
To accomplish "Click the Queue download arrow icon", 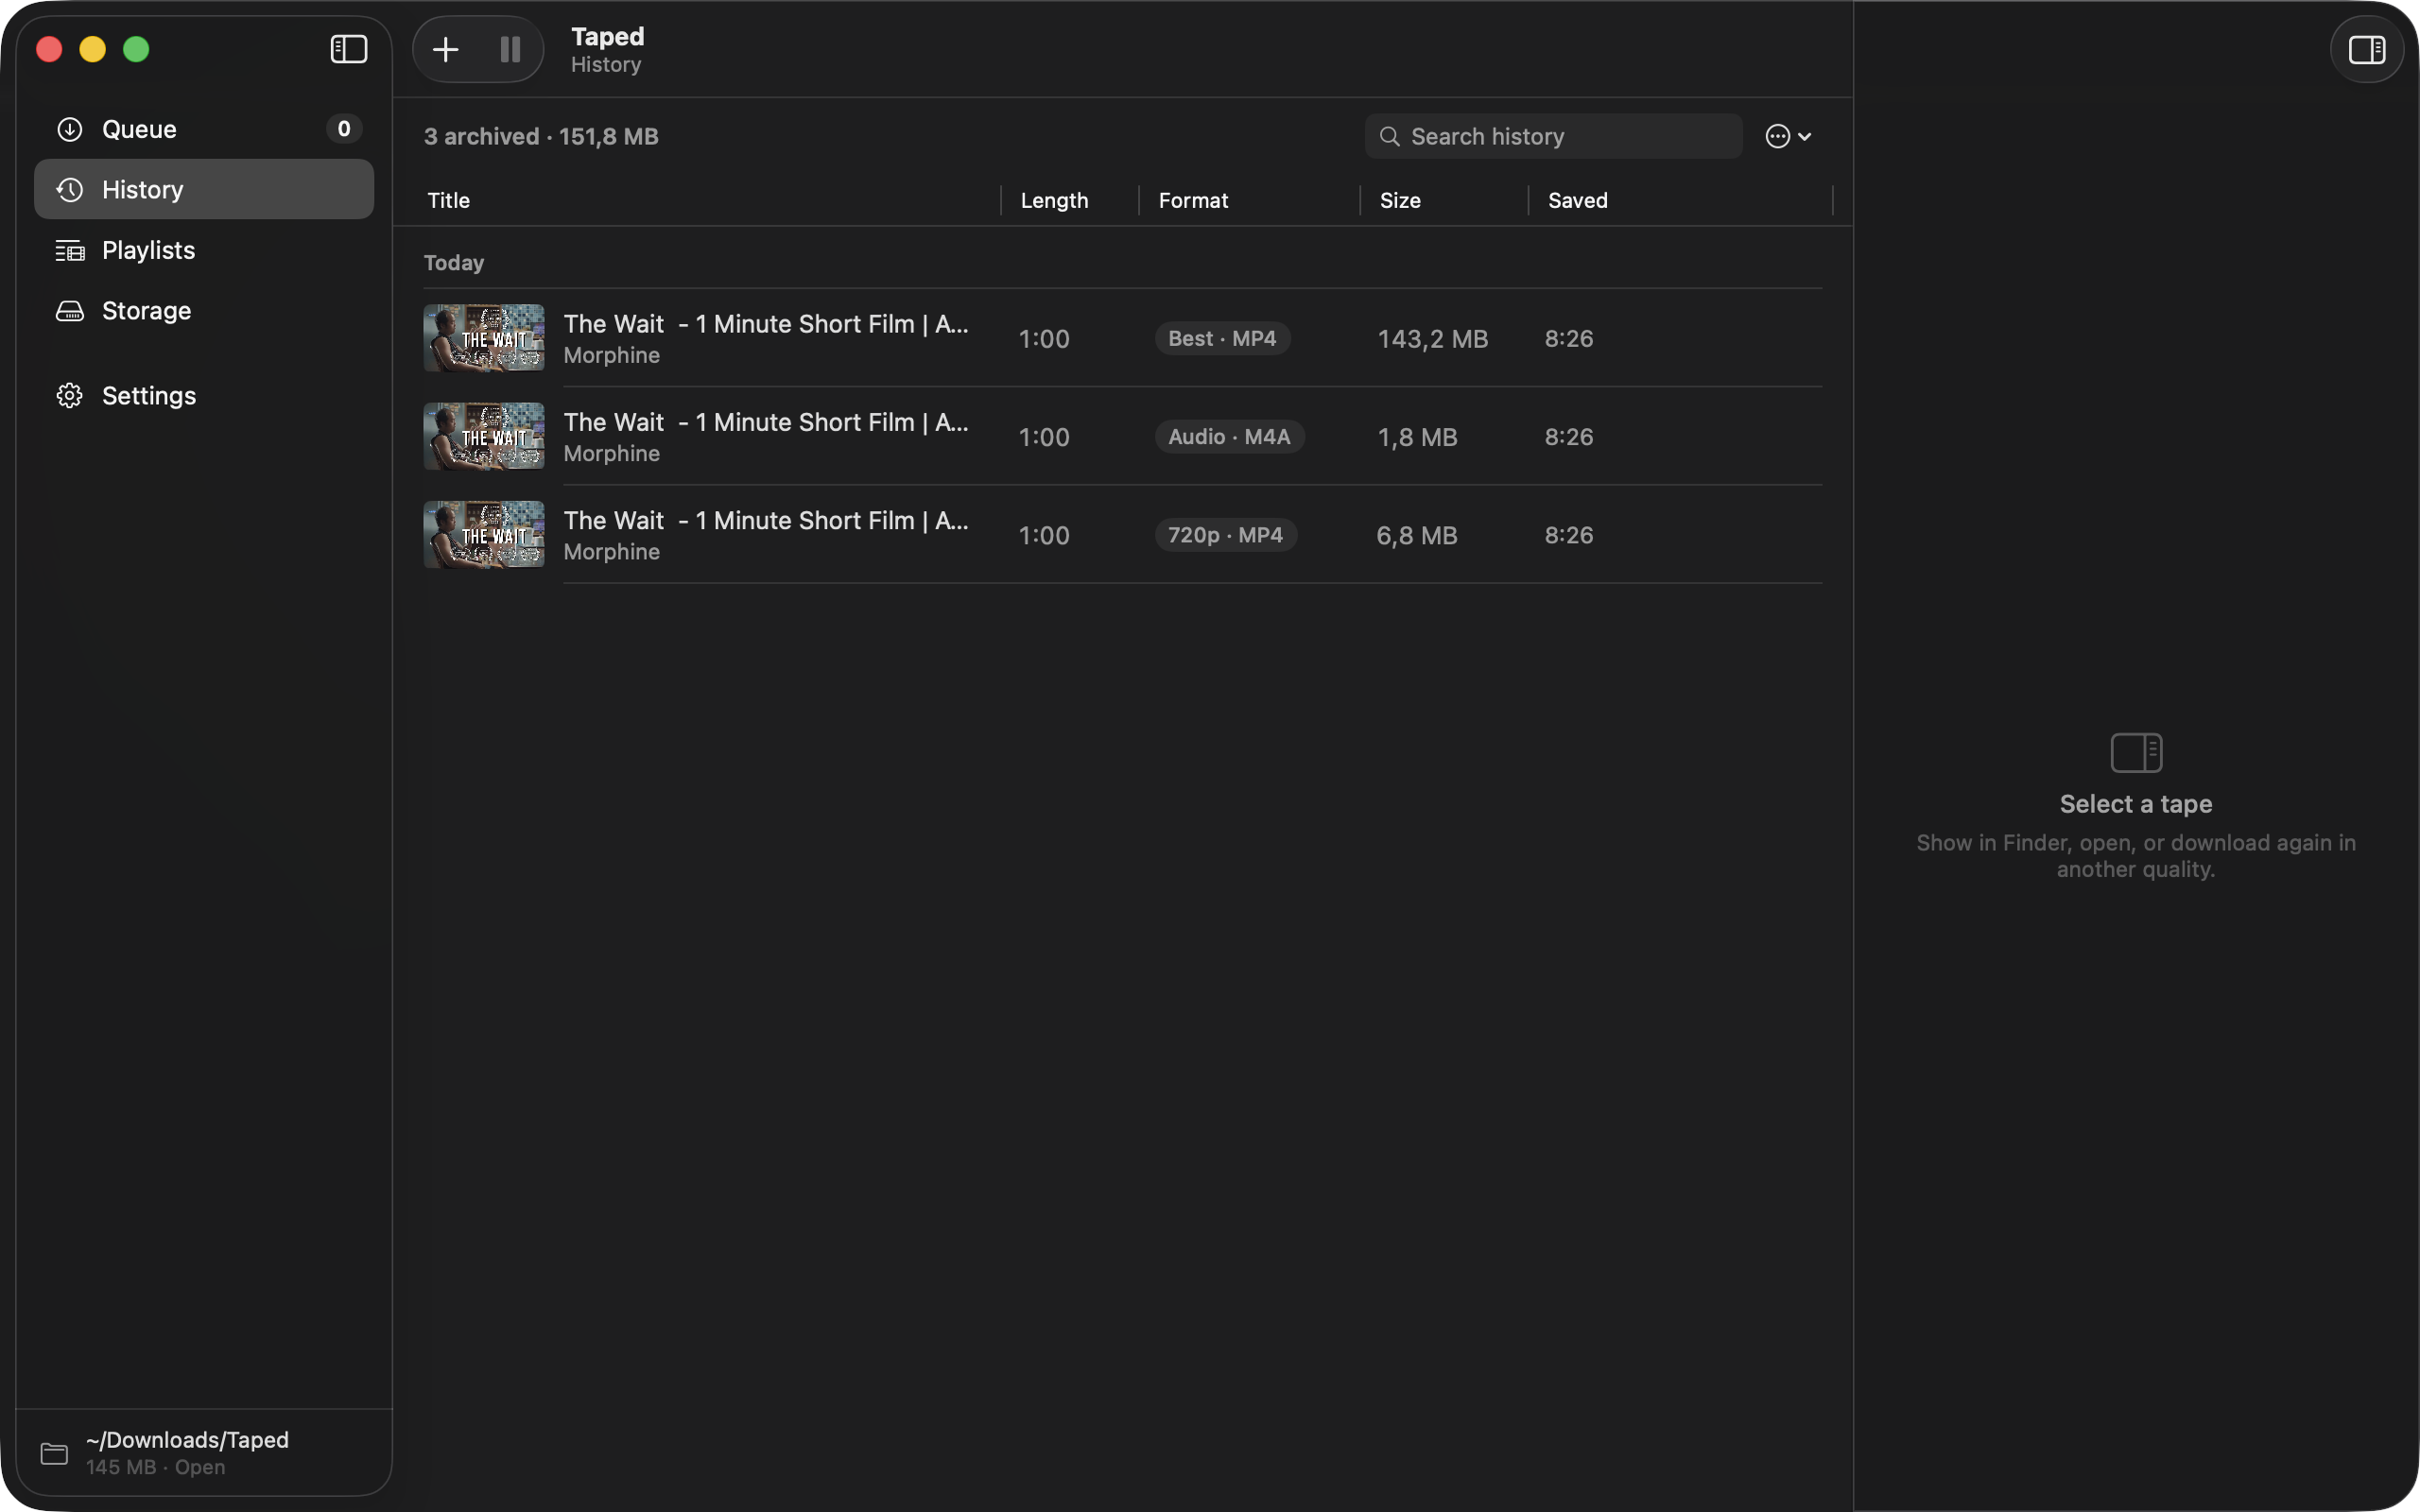I will (x=70, y=129).
